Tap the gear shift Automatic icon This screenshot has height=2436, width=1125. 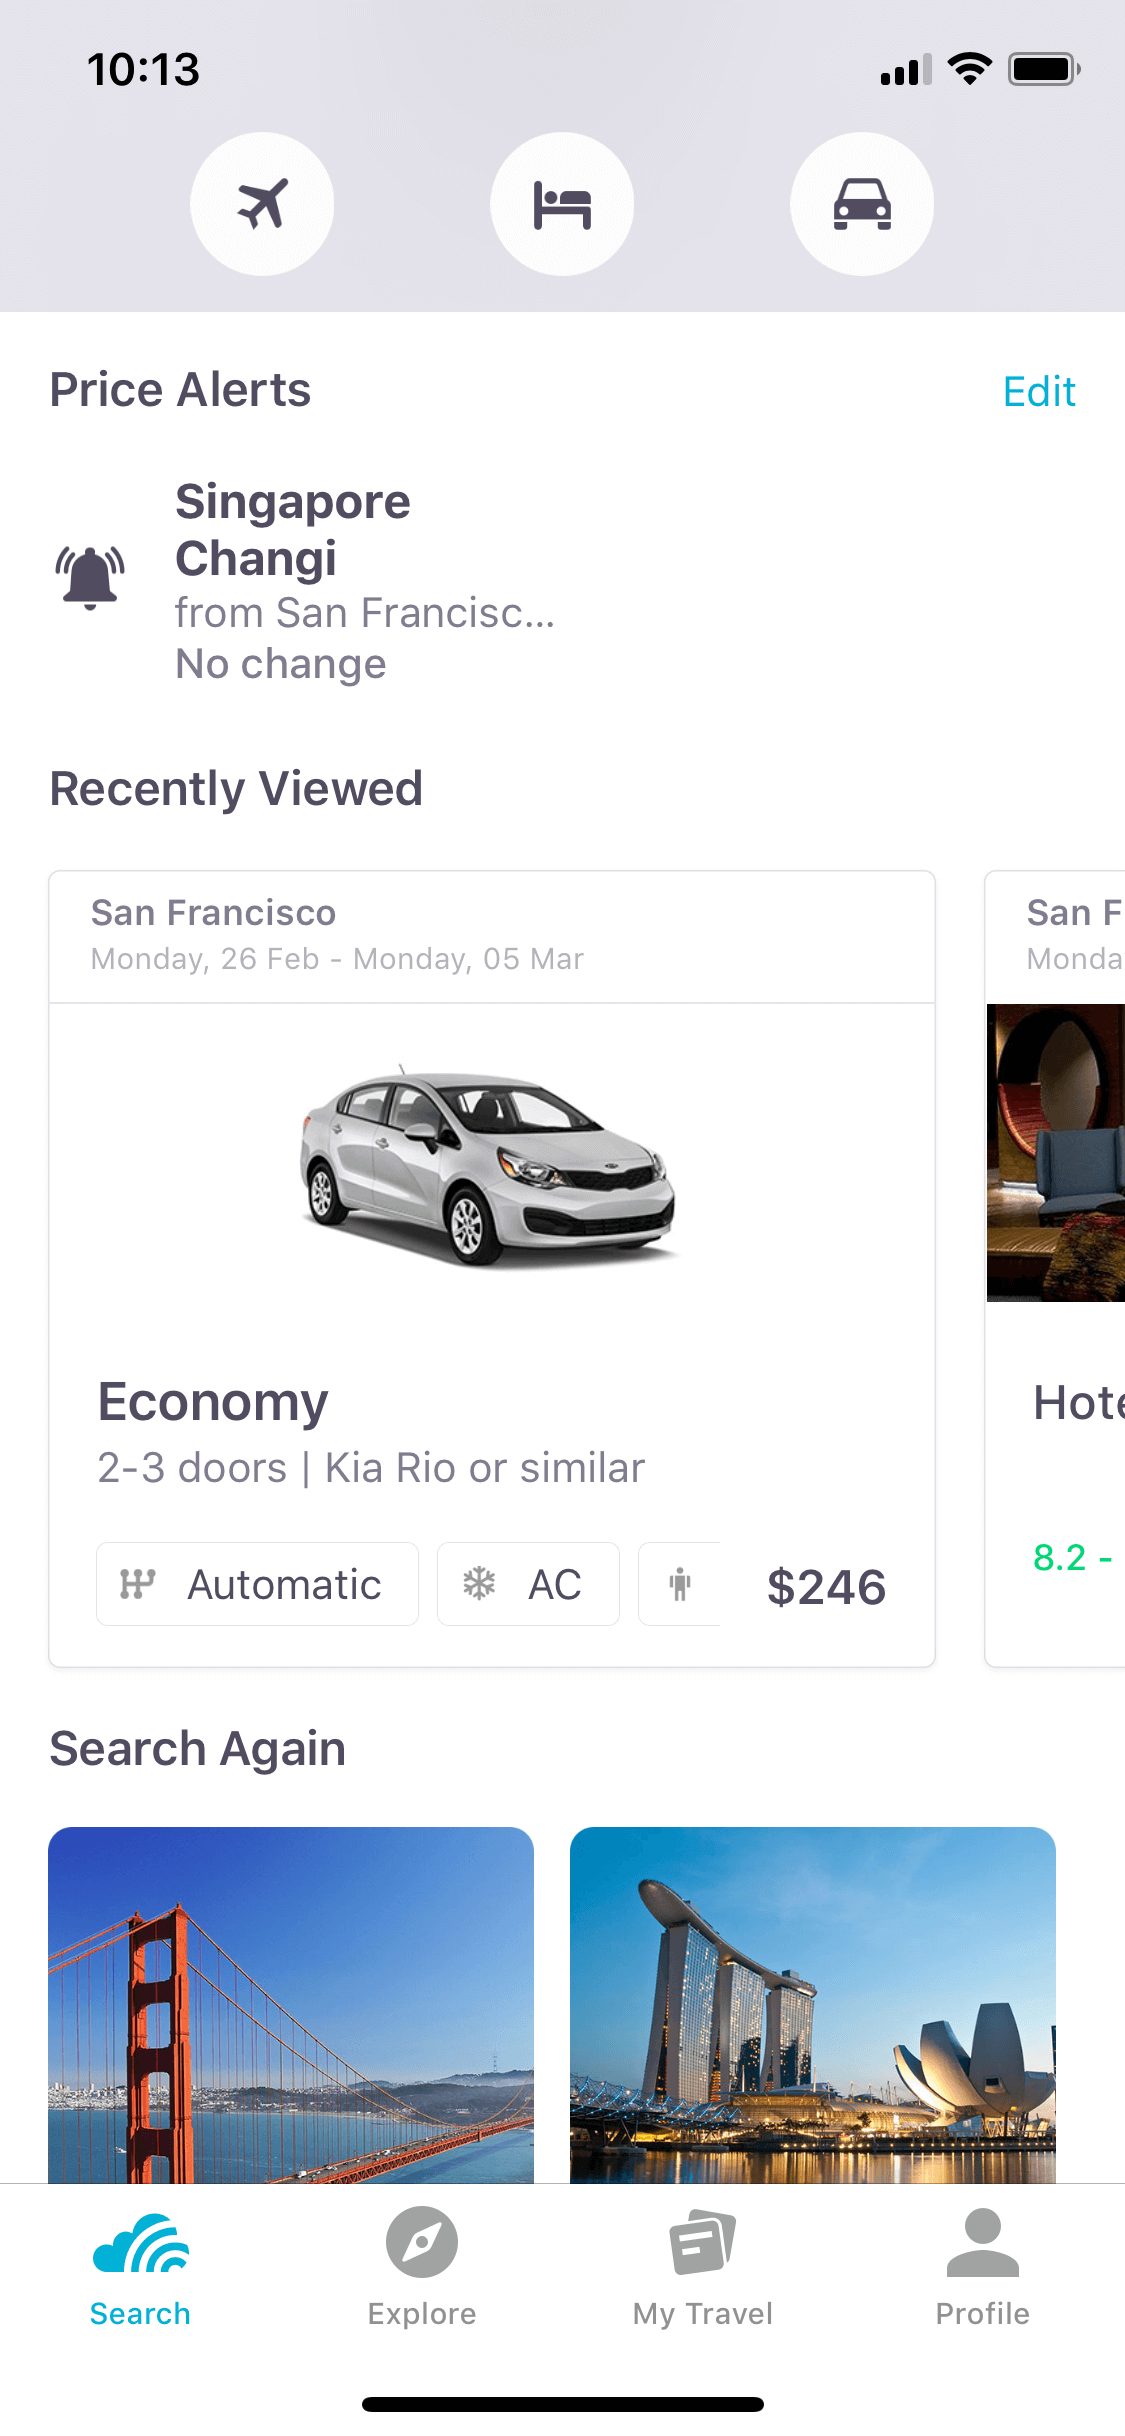138,1584
